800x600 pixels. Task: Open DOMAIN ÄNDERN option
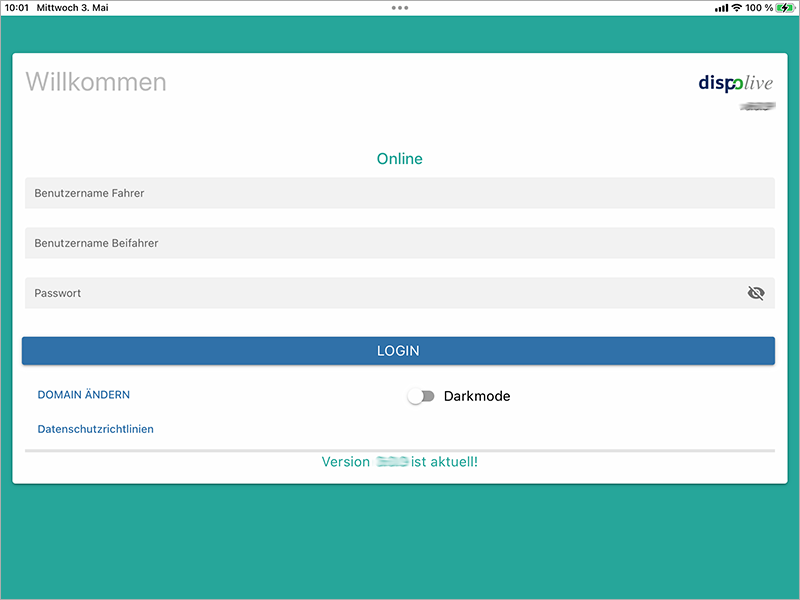(x=84, y=394)
